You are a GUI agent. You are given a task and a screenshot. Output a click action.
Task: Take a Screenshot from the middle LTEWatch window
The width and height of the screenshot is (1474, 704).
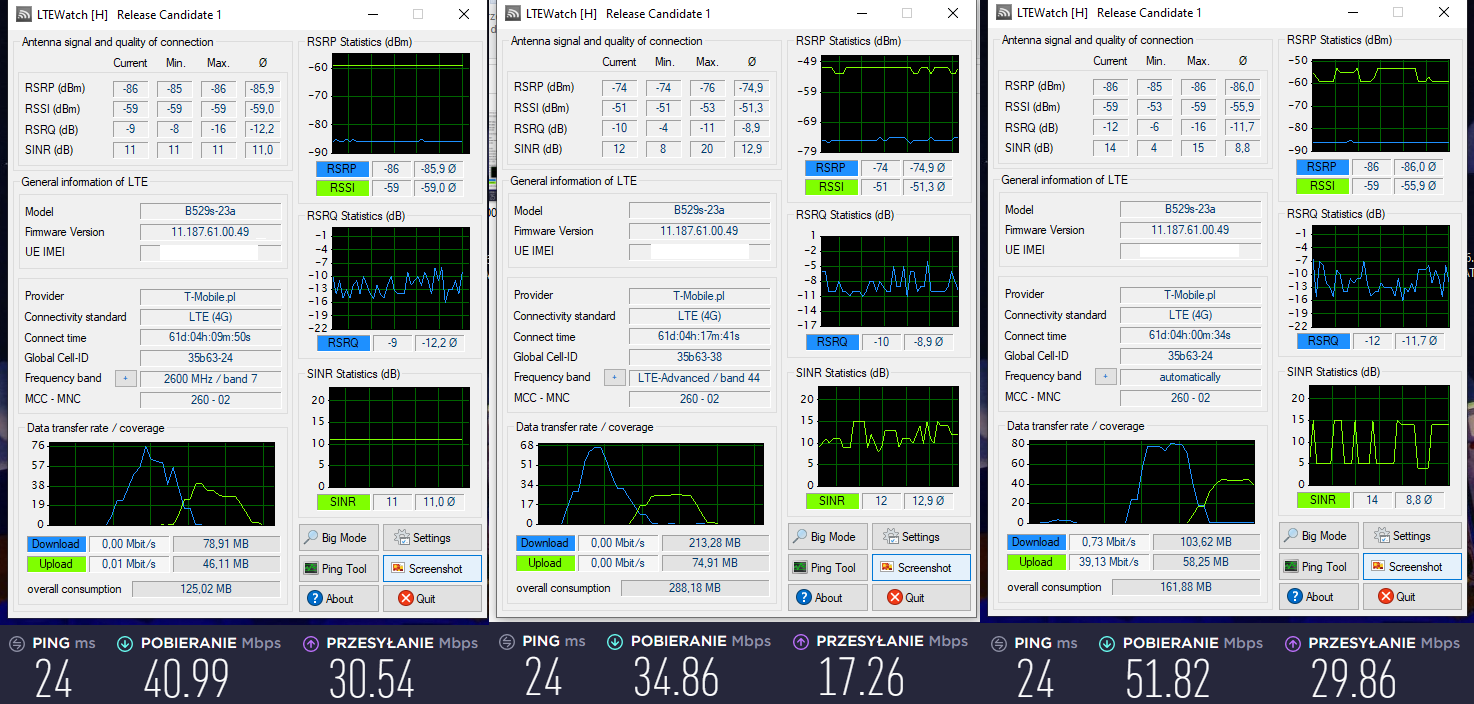(x=921, y=568)
